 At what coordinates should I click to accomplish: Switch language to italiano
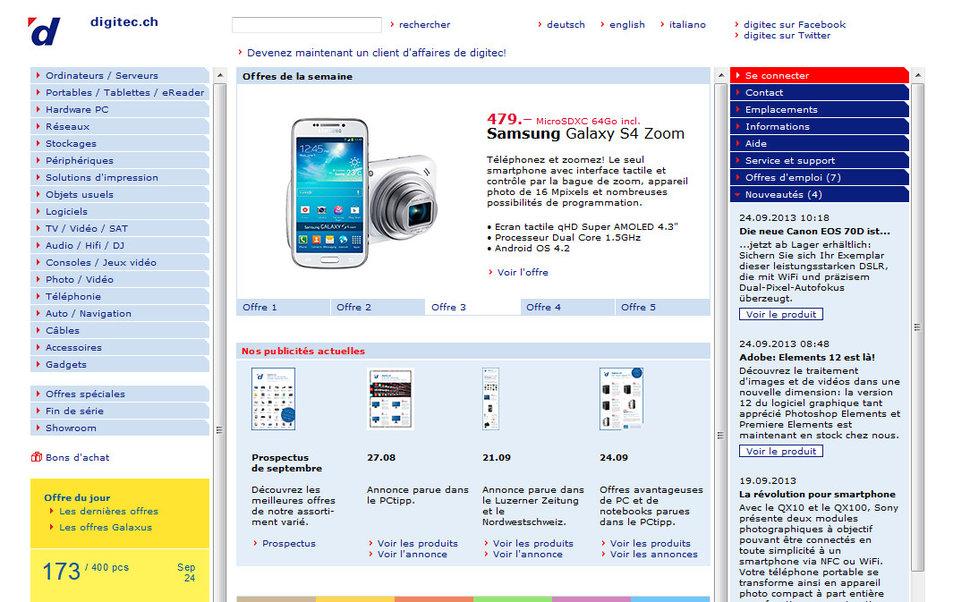(687, 25)
